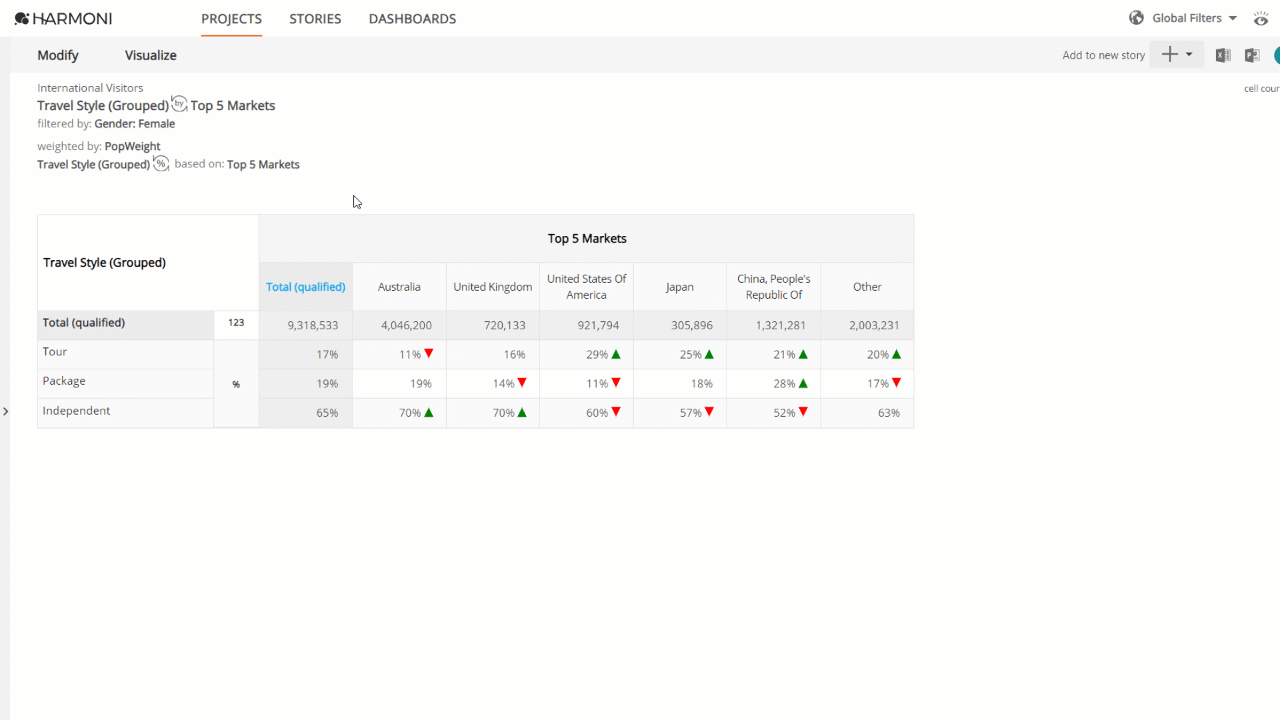Toggle the % indicator in the row header

pyautogui.click(x=236, y=384)
